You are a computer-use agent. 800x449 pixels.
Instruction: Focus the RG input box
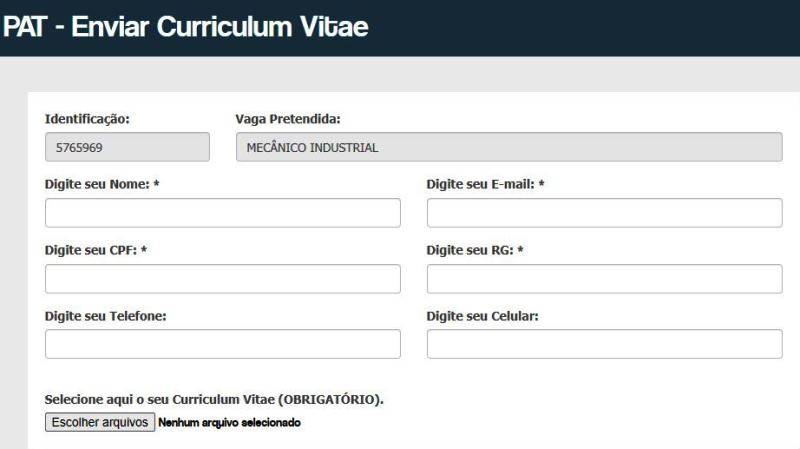click(604, 279)
